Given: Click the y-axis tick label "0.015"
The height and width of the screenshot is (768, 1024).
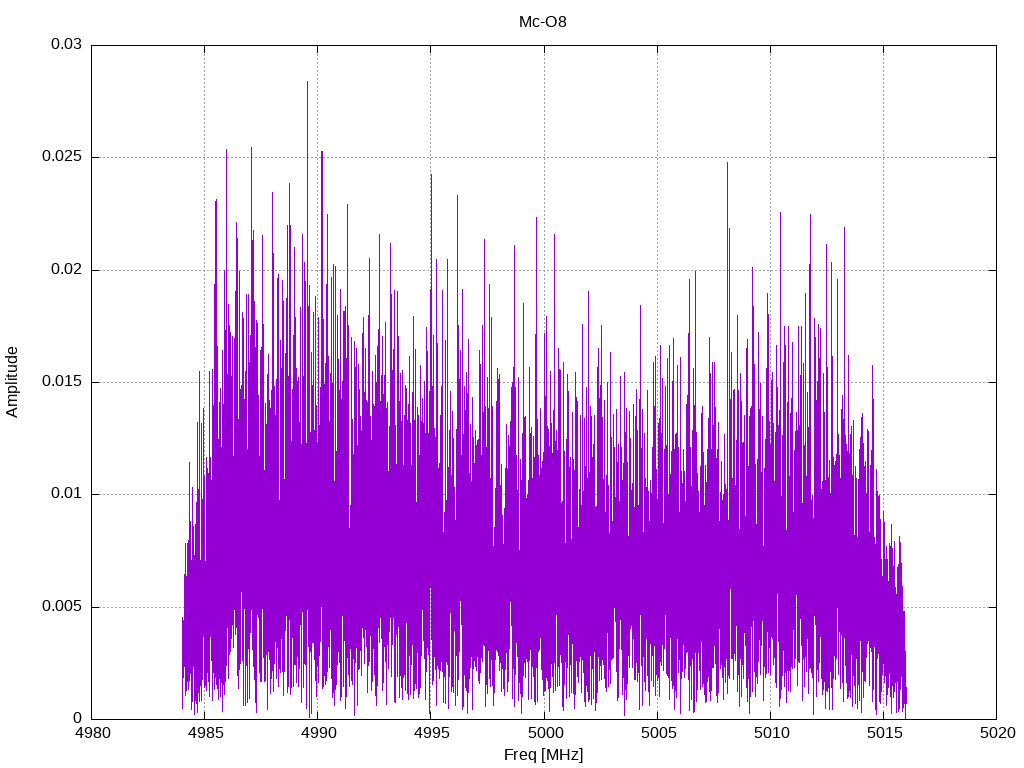Looking at the screenshot, I should point(62,381).
